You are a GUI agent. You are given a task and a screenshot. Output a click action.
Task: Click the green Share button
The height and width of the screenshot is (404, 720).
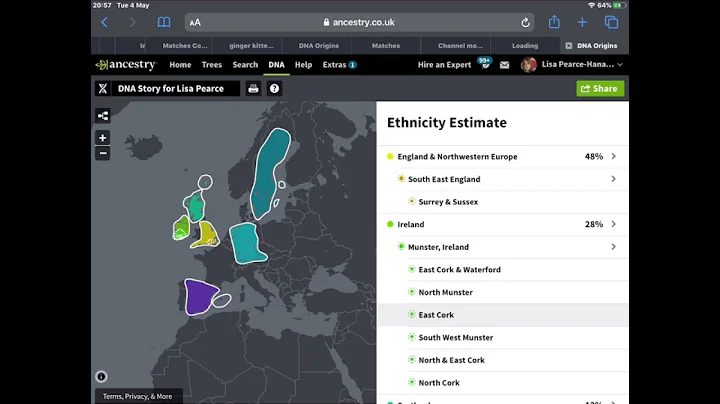(x=600, y=89)
